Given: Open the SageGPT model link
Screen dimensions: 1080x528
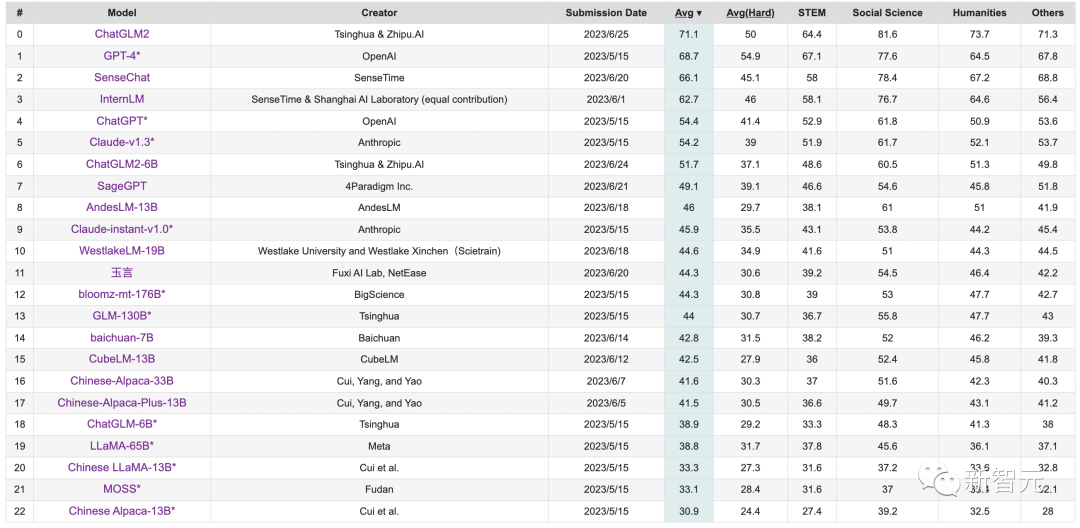Looking at the screenshot, I should [x=122, y=186].
